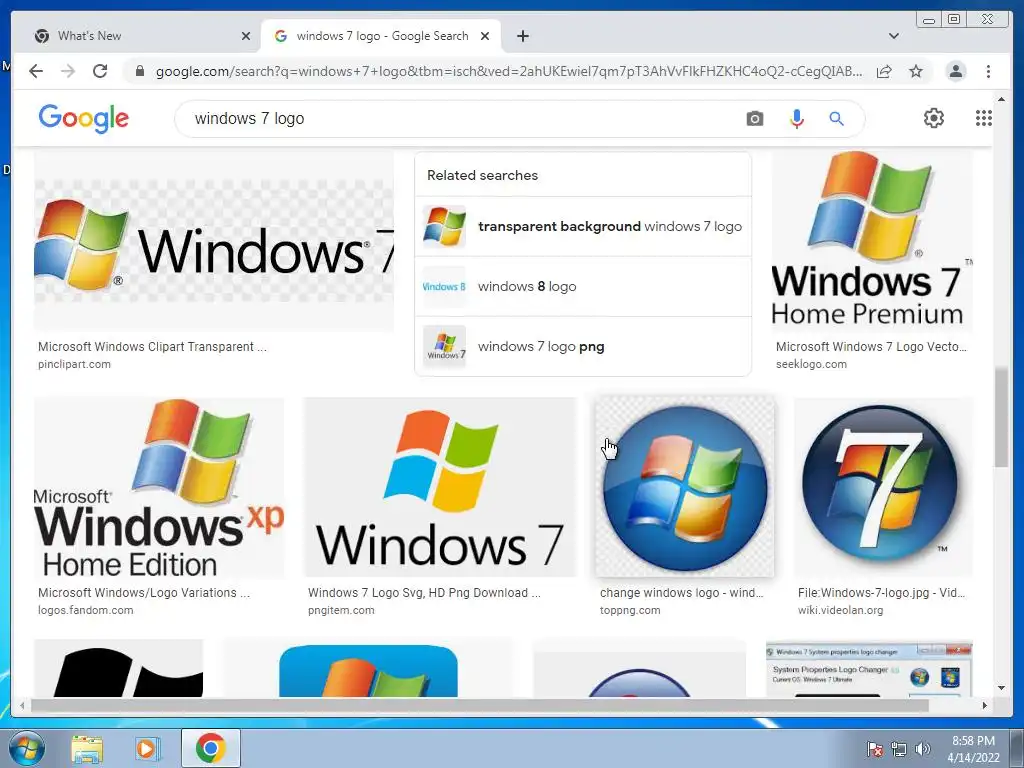This screenshot has height=768, width=1024.
Task: Click the change windows logo title
Action: [681, 593]
